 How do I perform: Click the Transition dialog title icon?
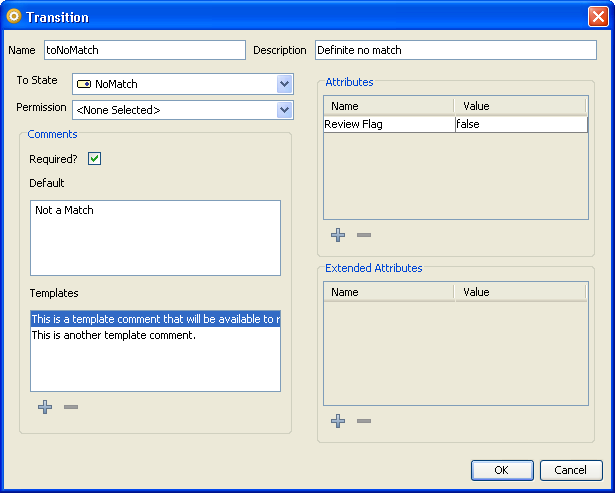coord(14,16)
